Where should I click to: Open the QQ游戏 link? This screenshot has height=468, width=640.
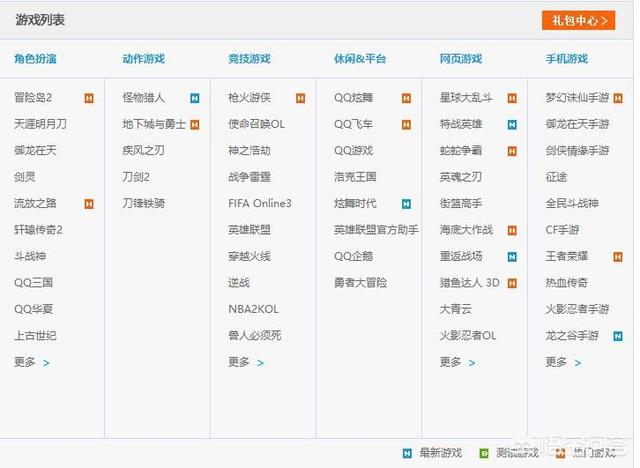pyautogui.click(x=353, y=151)
